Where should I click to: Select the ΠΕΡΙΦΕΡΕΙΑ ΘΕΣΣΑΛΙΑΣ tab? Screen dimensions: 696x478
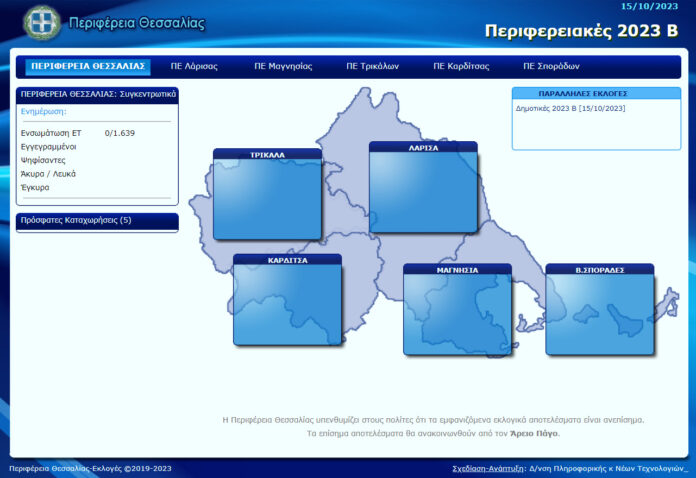[x=88, y=66]
